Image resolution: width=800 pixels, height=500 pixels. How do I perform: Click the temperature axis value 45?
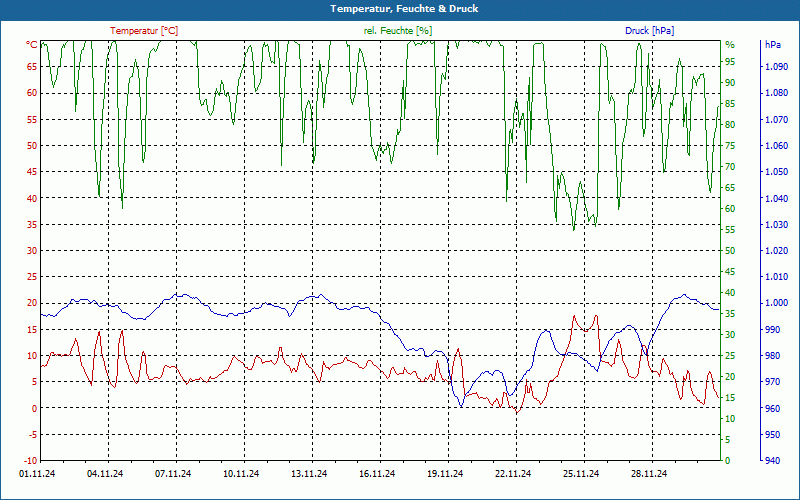(x=32, y=171)
